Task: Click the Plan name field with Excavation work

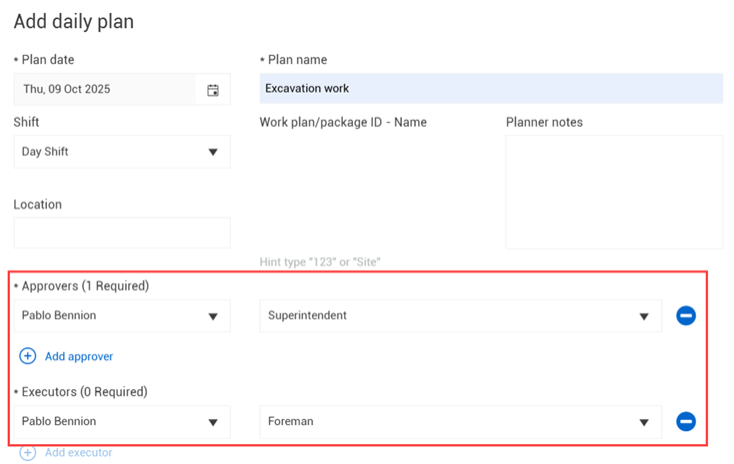Action: point(490,89)
